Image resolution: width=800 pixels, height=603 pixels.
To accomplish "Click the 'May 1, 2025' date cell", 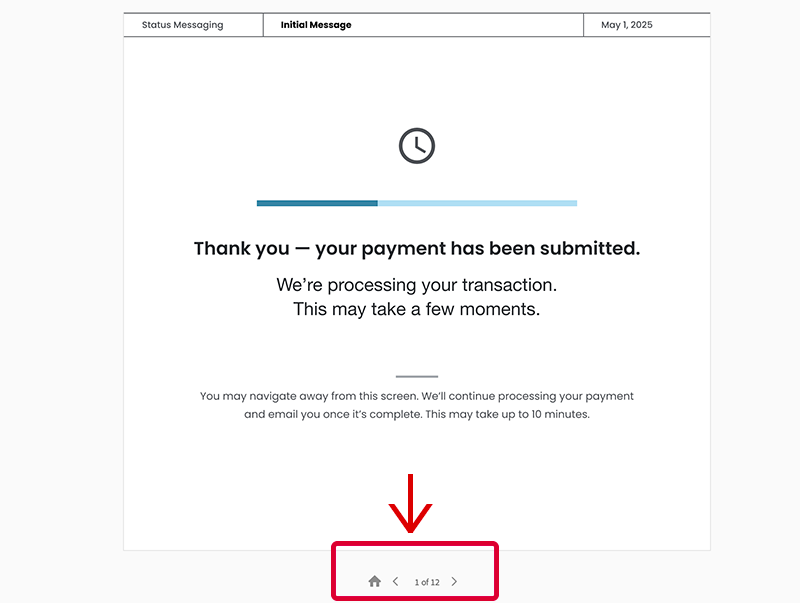I will coord(627,25).
